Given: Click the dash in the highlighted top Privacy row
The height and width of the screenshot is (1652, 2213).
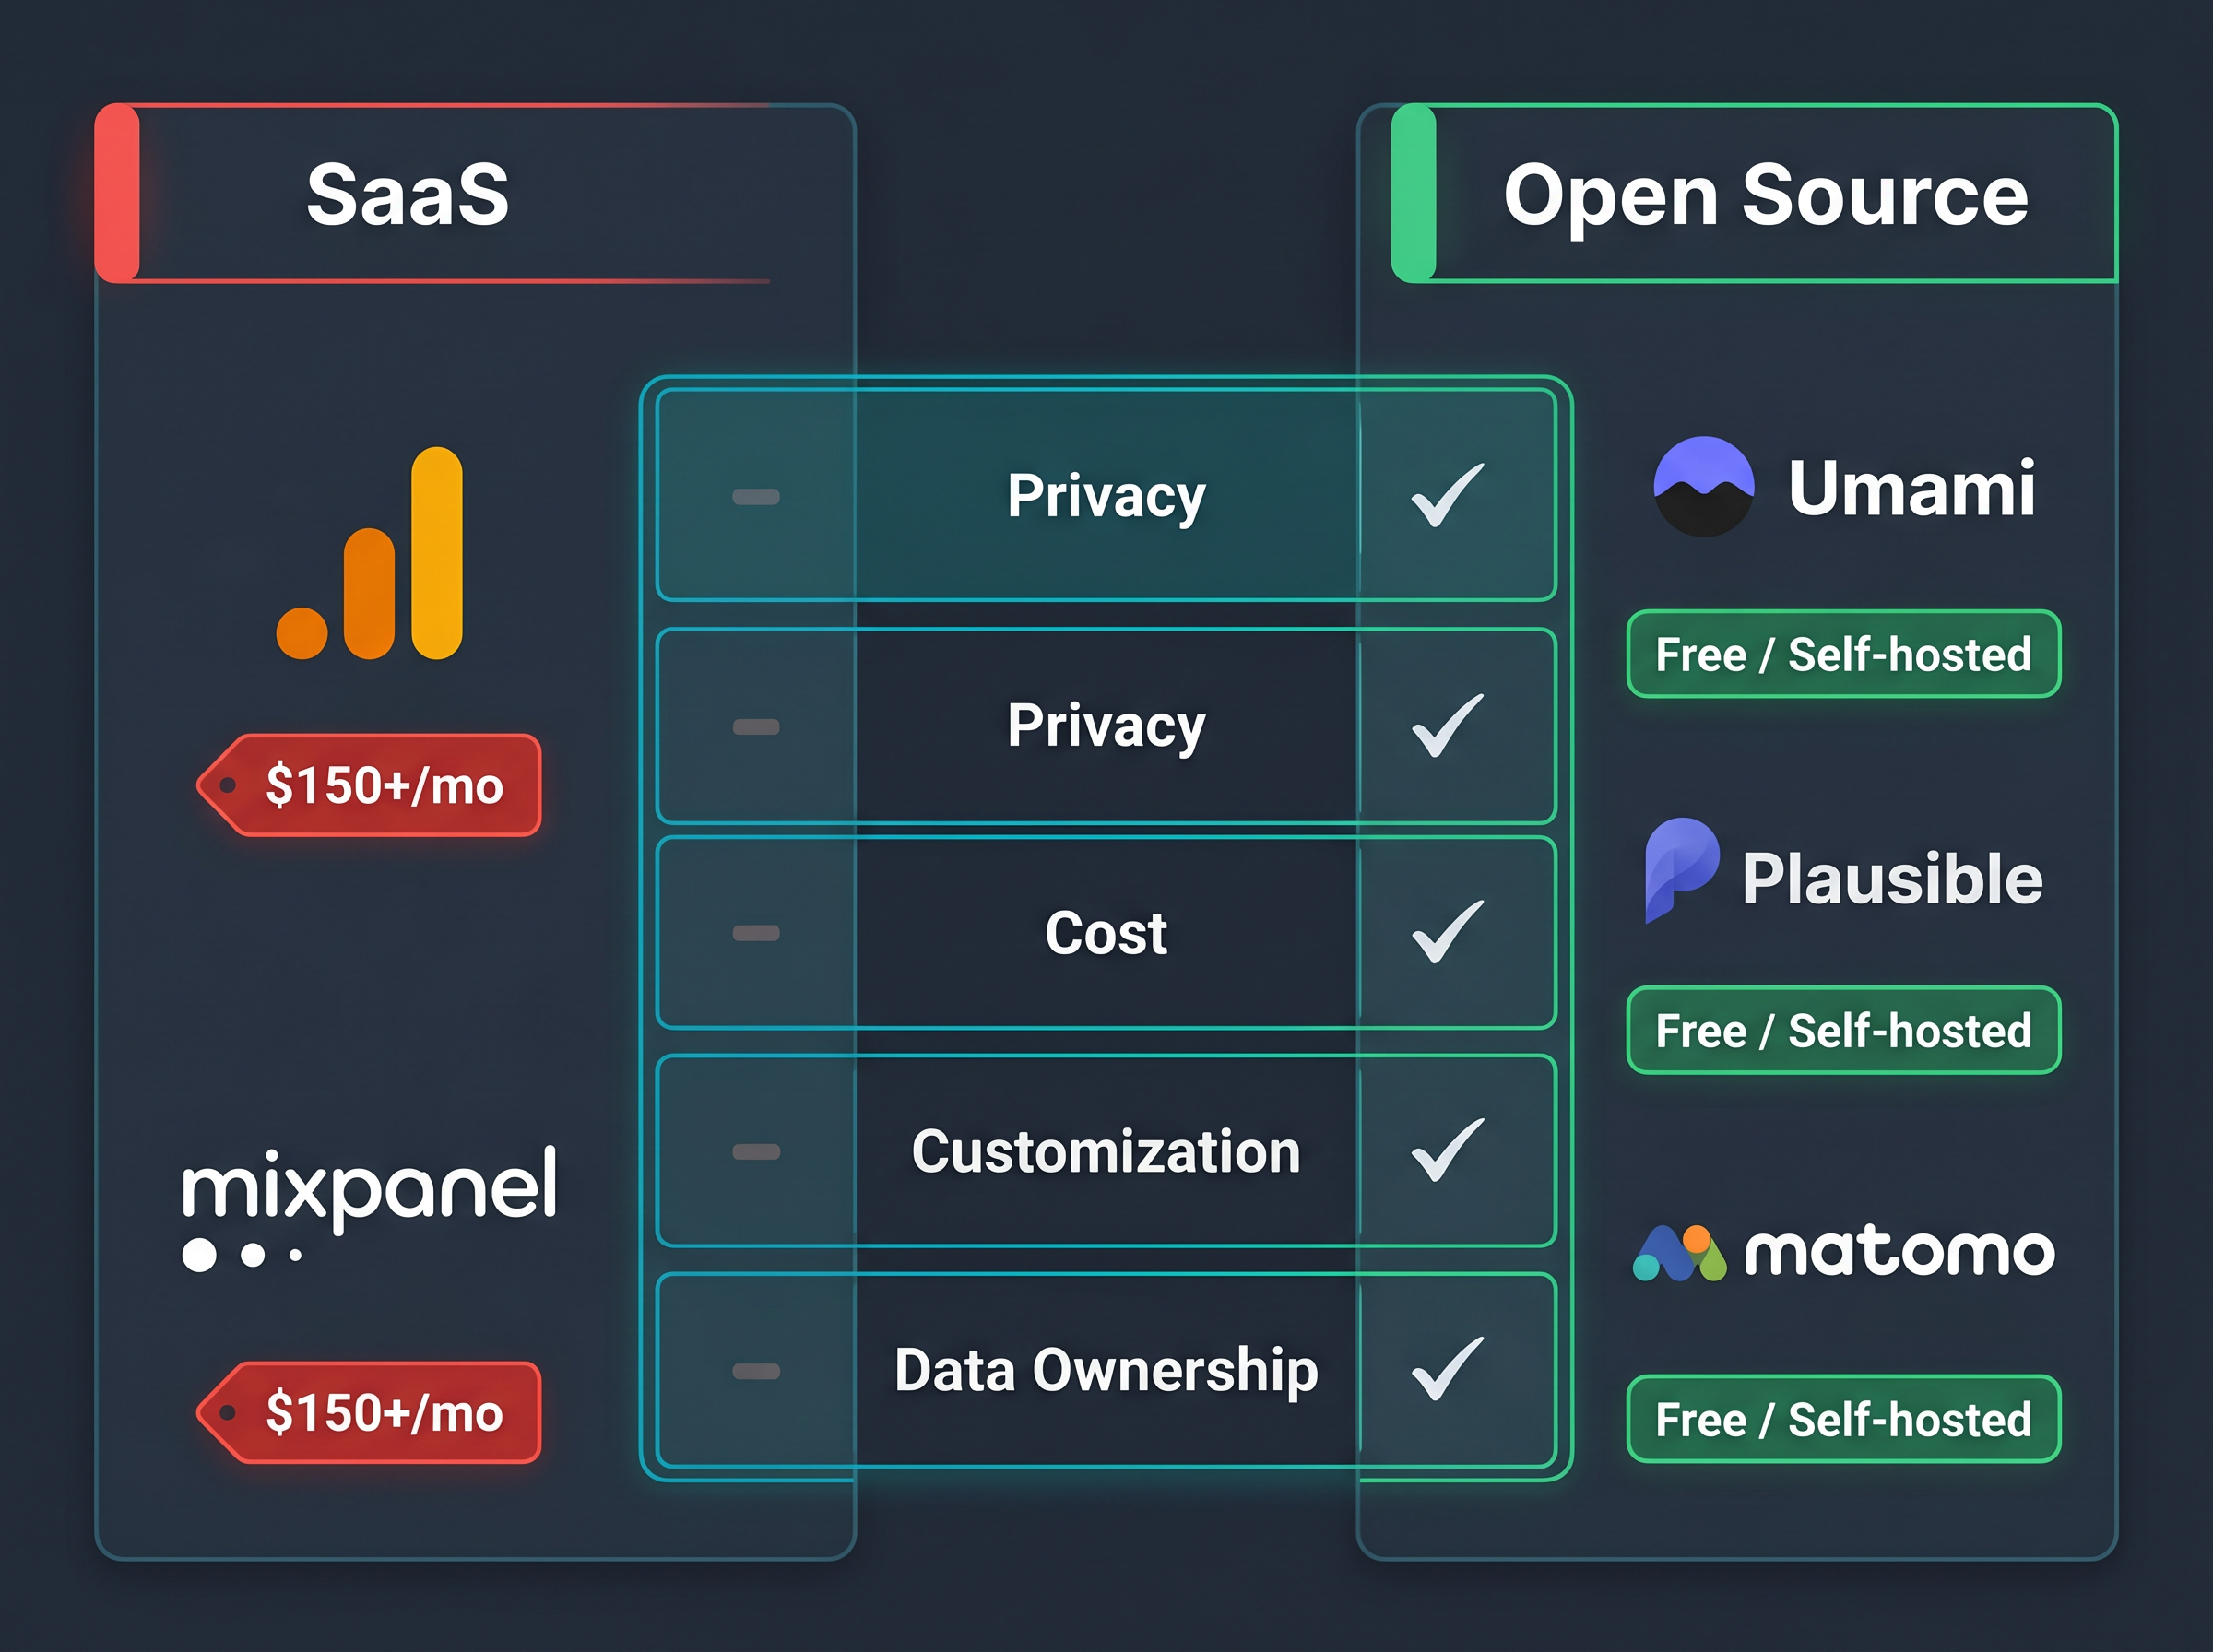Looking at the screenshot, I should pos(756,496).
